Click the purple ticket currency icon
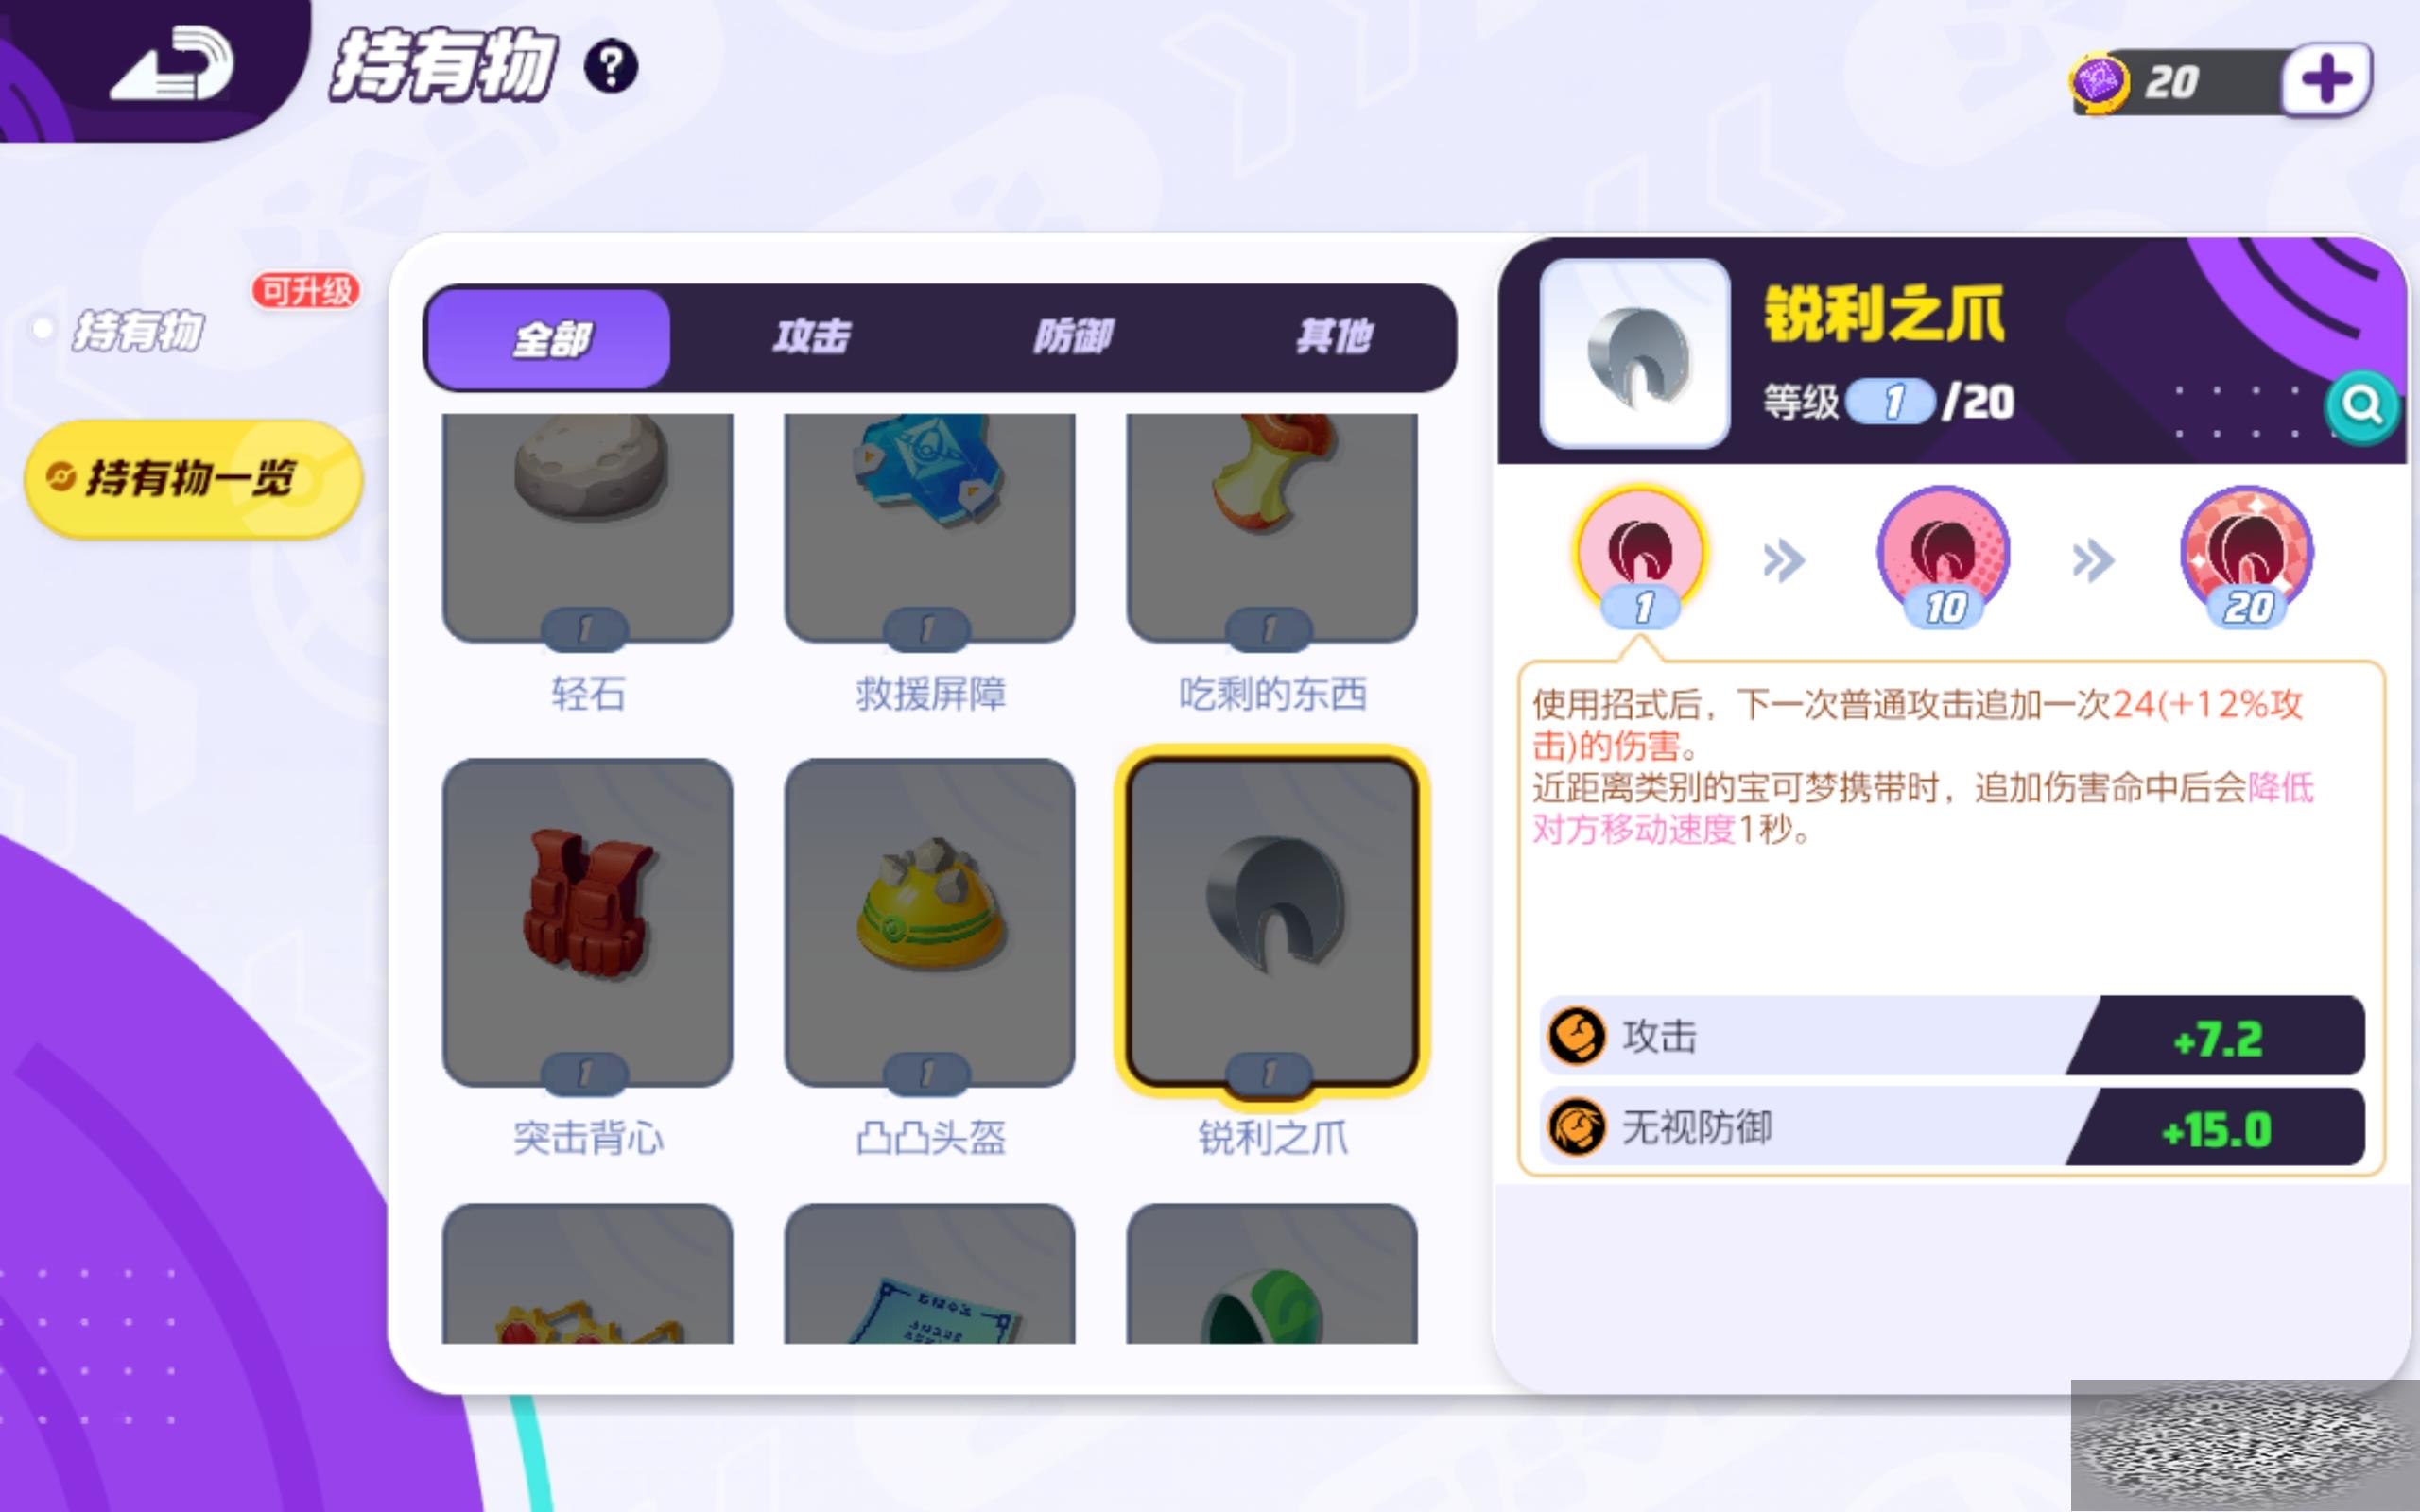 click(2099, 82)
